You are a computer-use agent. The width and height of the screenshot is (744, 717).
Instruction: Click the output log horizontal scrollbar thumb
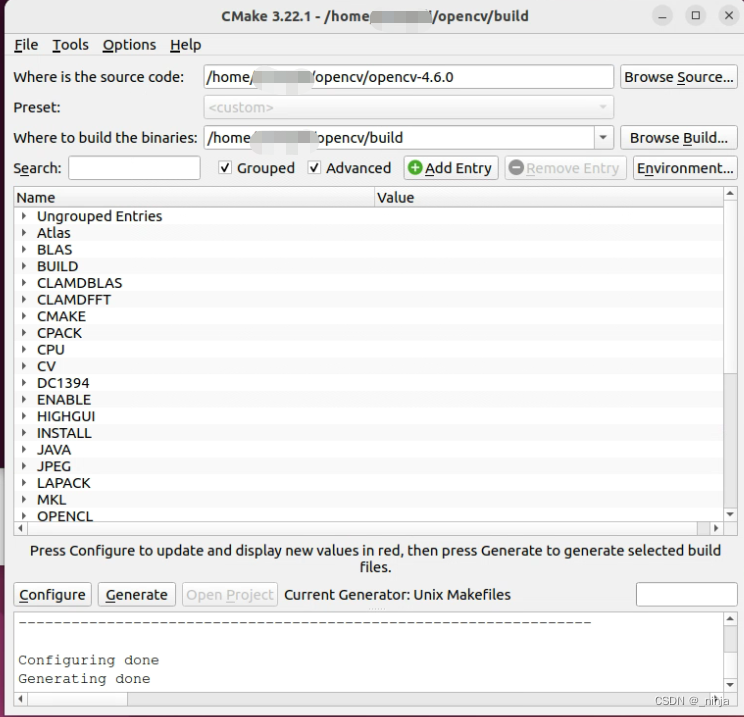pyautogui.click(x=77, y=698)
